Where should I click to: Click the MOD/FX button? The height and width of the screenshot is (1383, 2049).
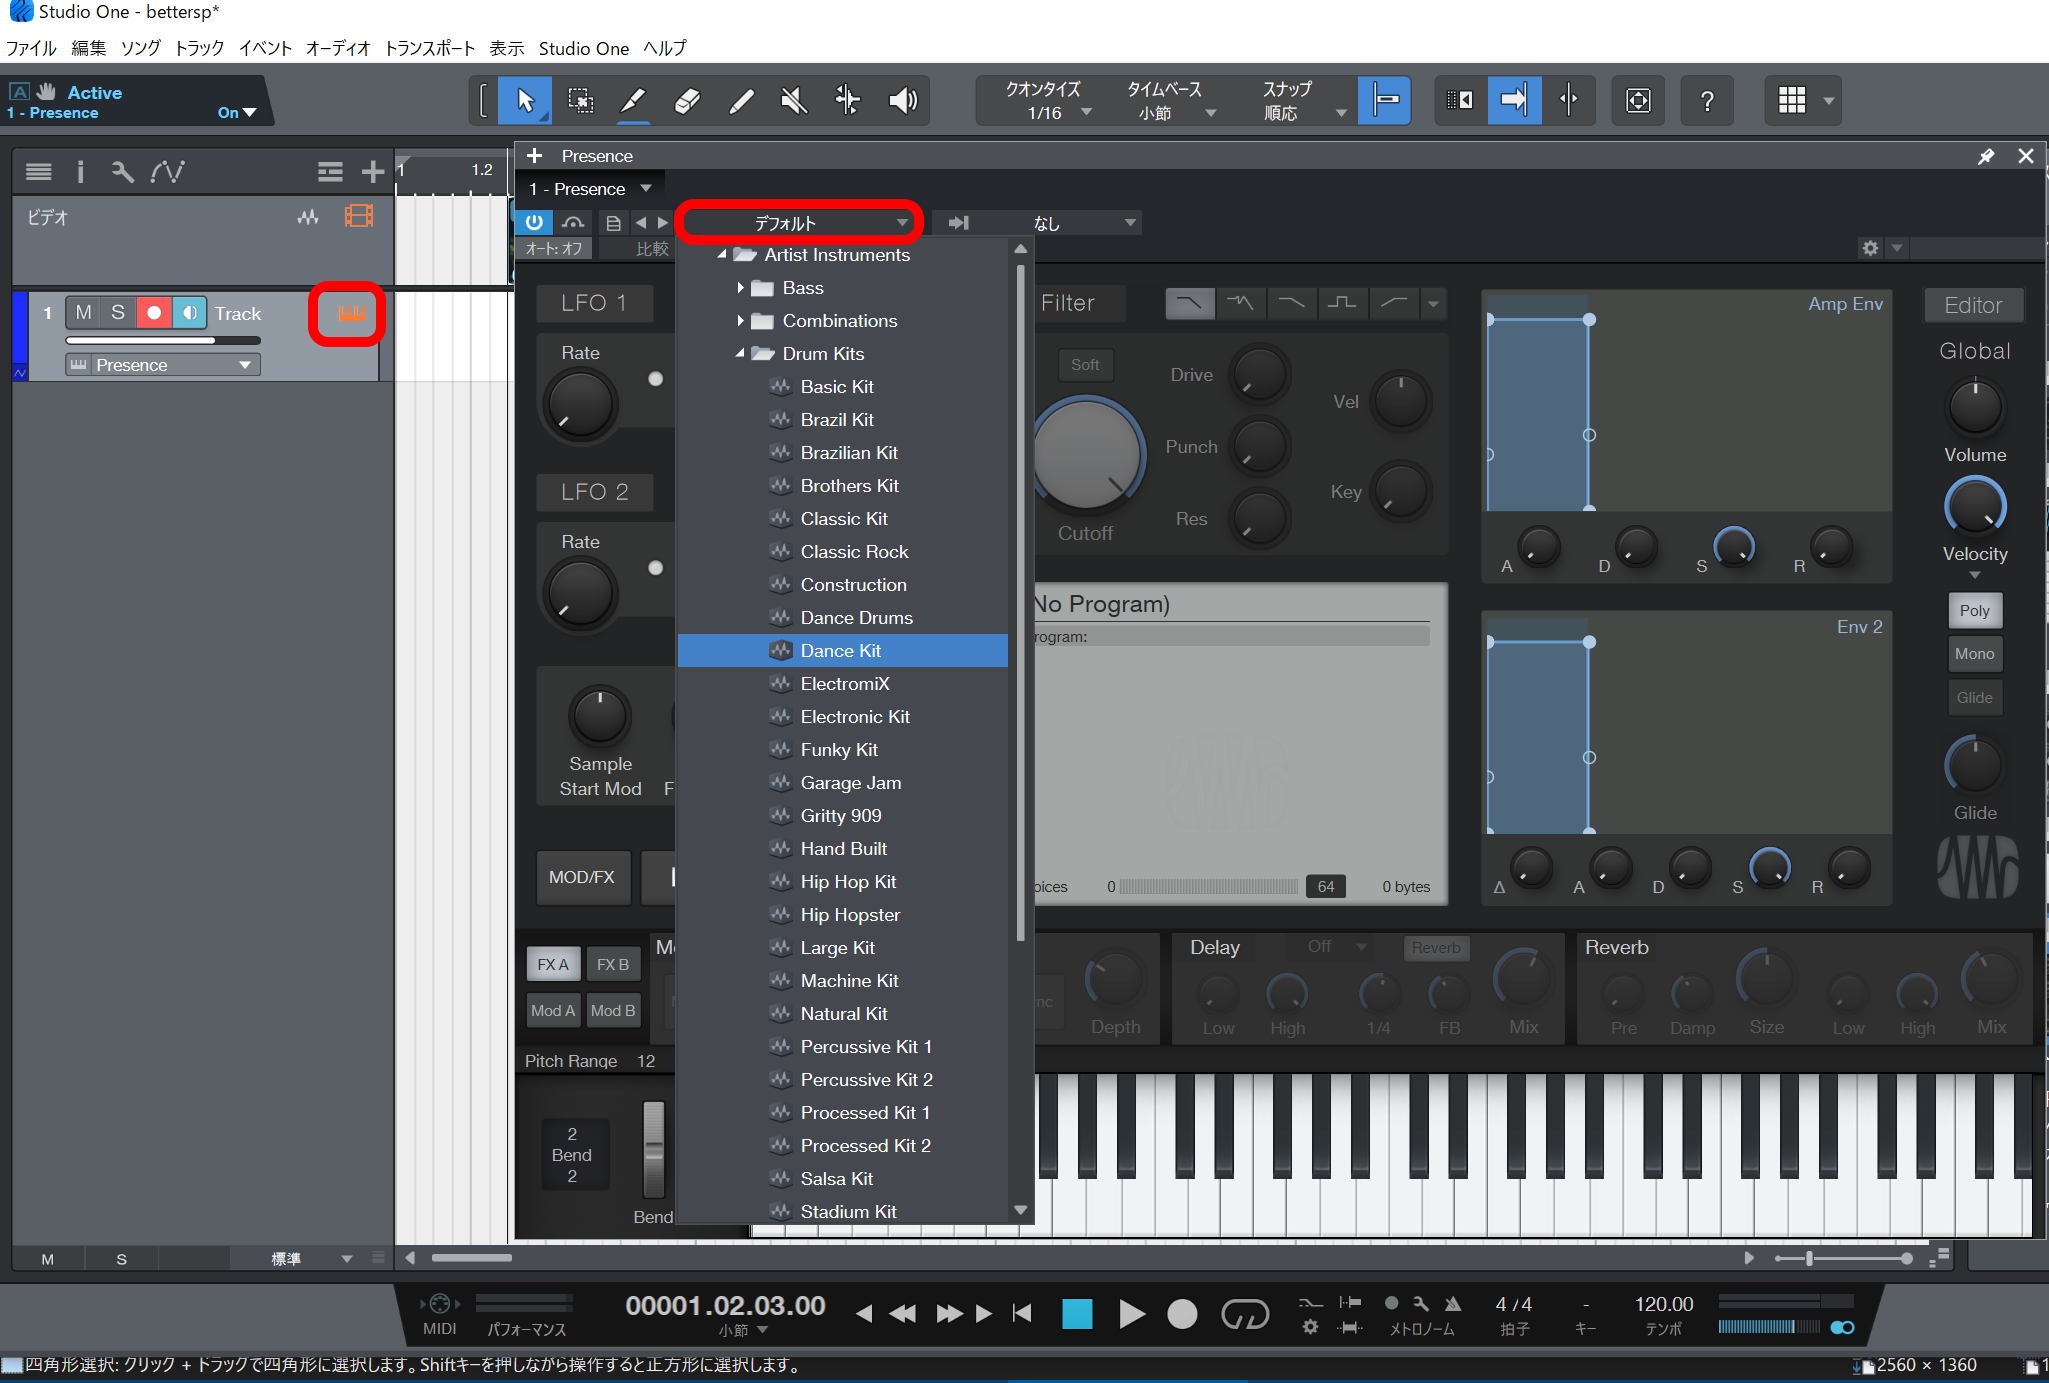pos(582,877)
